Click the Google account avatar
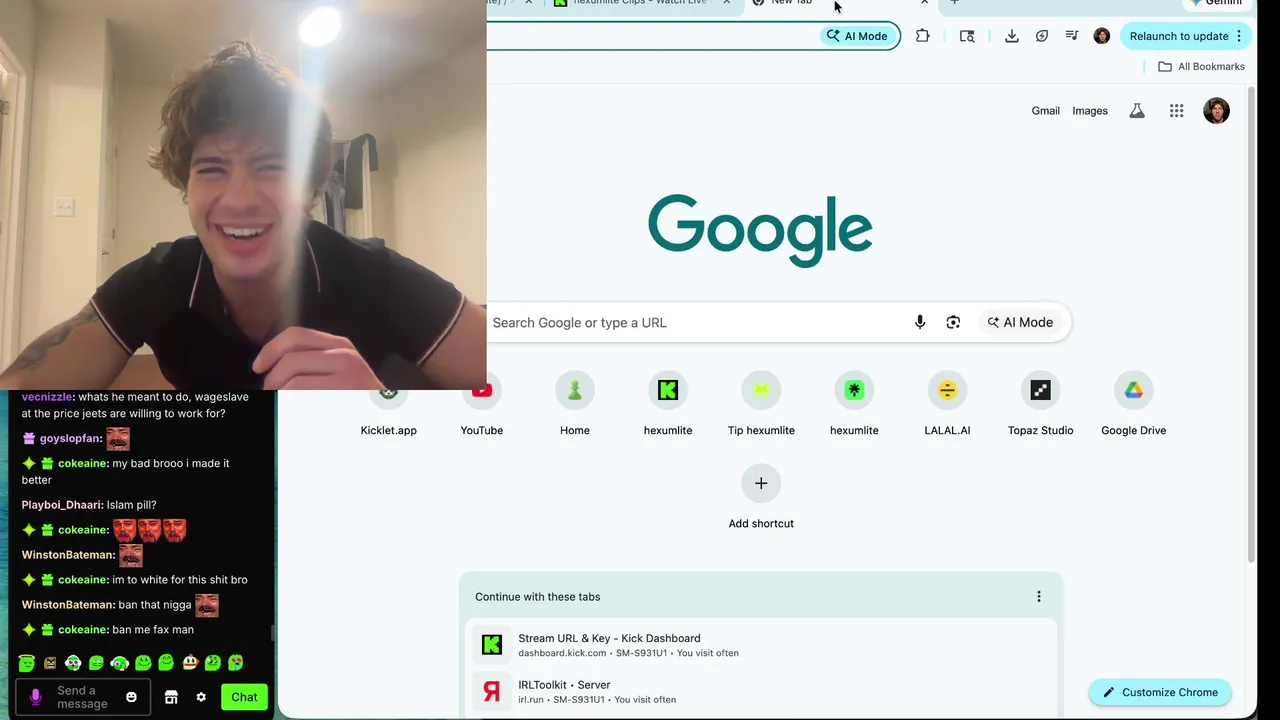Screen dimensions: 1280x720 click(x=1216, y=111)
